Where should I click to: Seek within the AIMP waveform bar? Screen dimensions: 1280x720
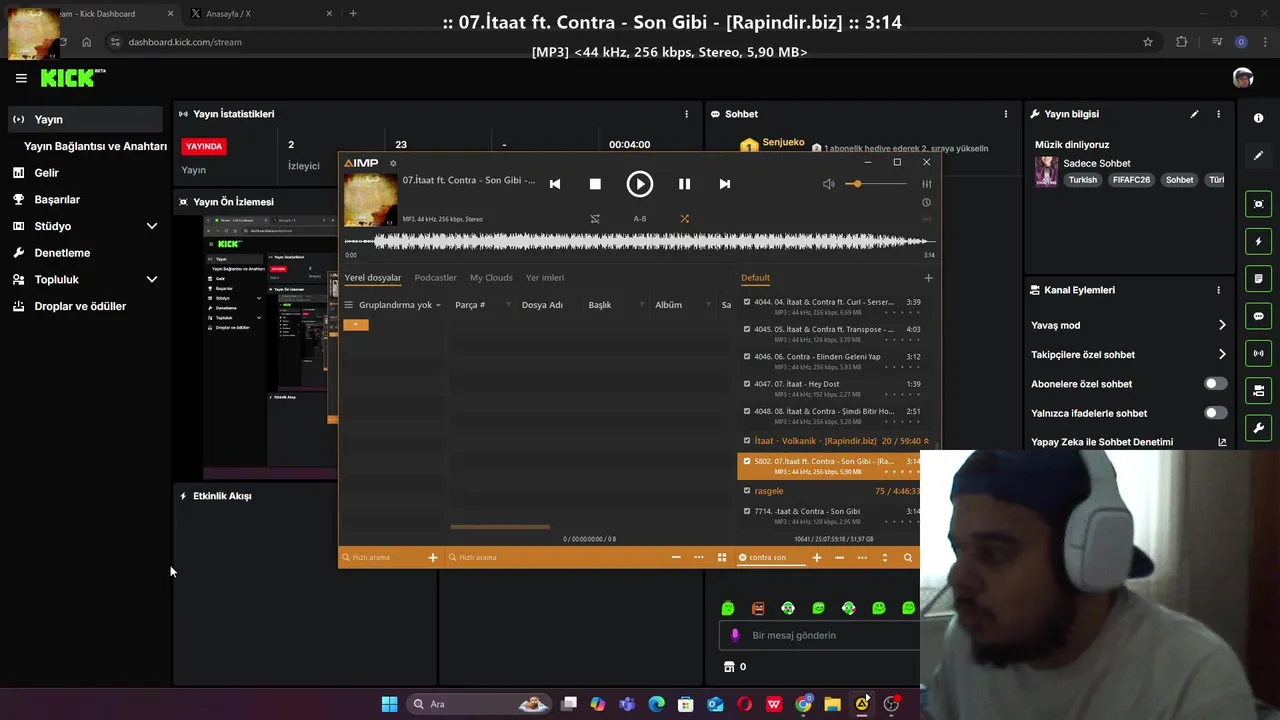[x=640, y=241]
